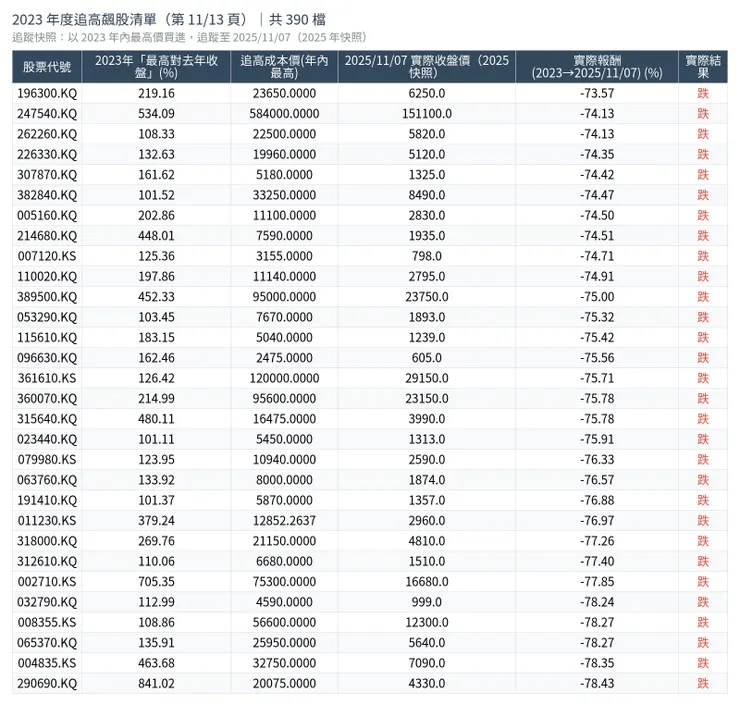Select stock code 011230.KS
Viewport: 740px width, 706px height.
(47, 521)
